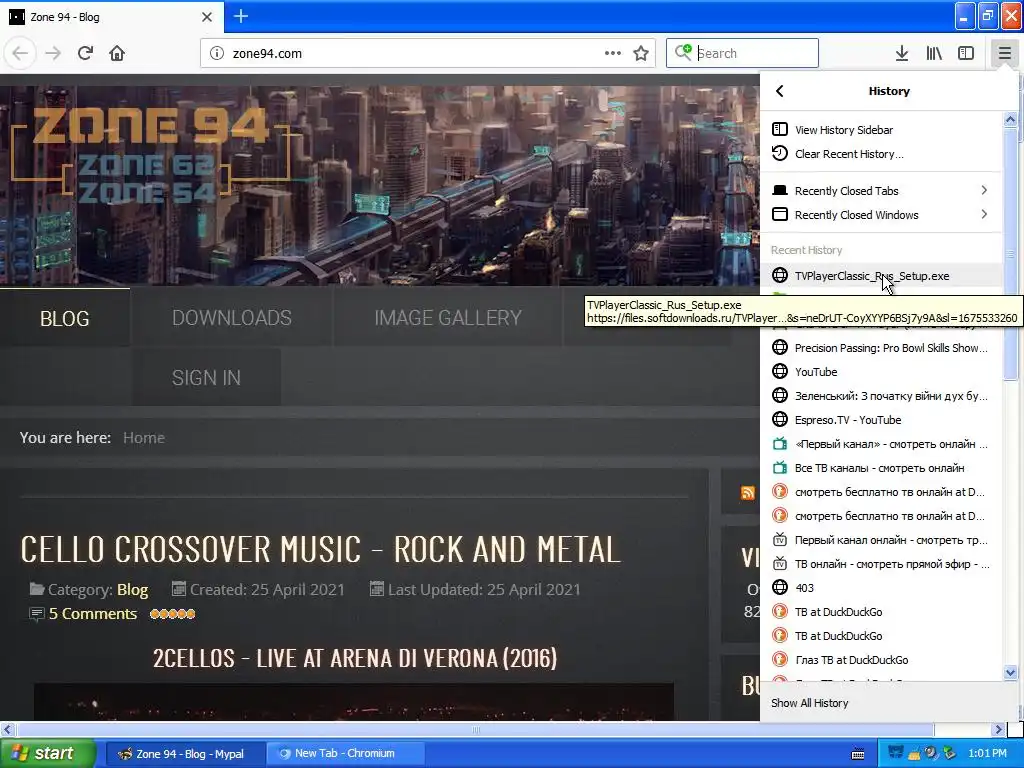Image resolution: width=1024 pixels, height=768 pixels.
Task: Open the 403 history entry
Action: coord(882,588)
